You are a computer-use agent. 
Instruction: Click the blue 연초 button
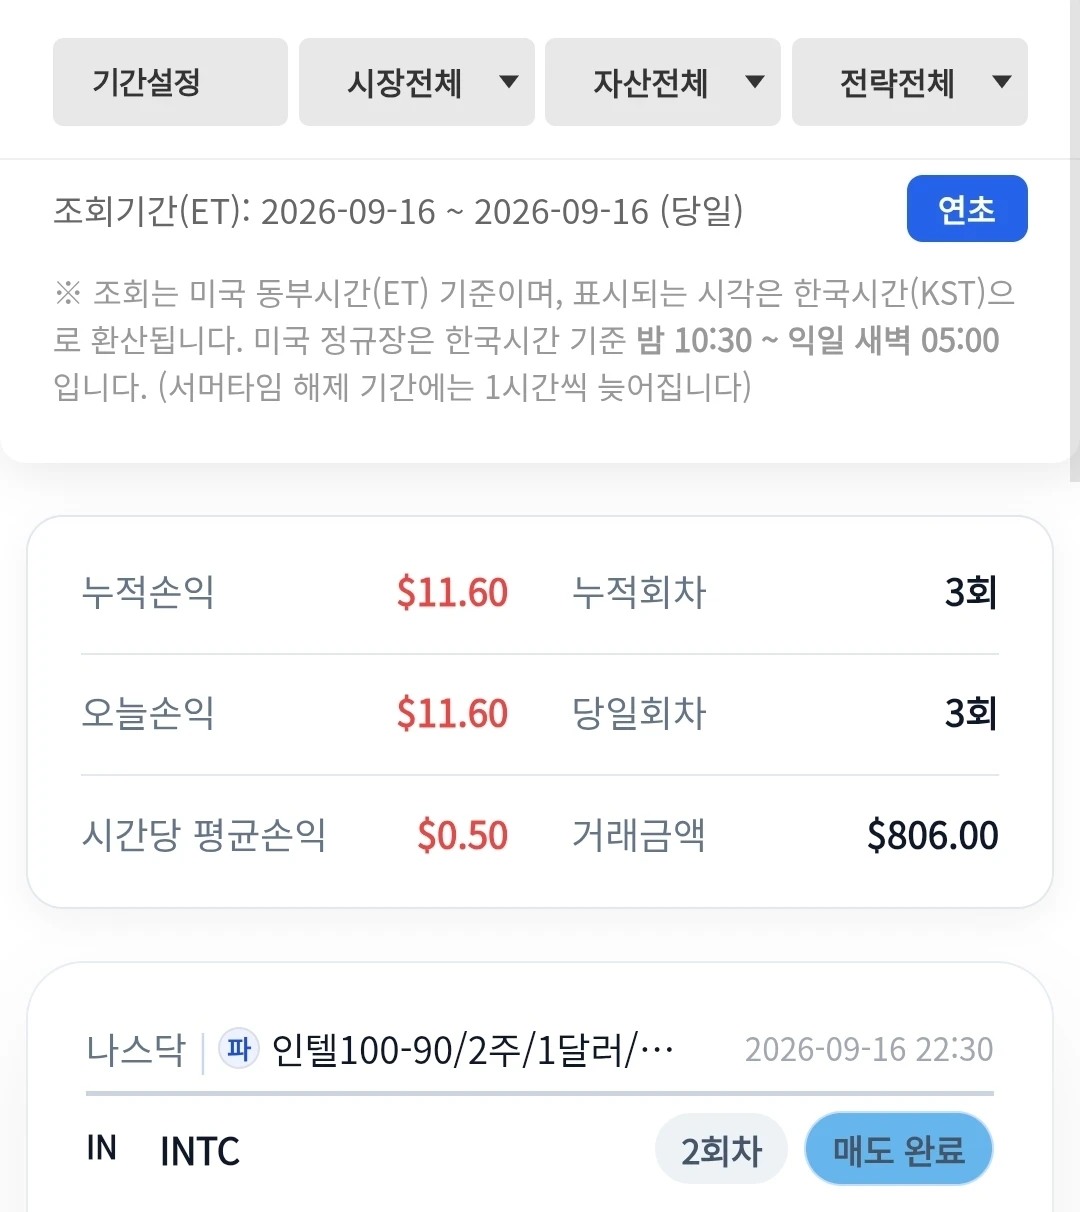(x=967, y=209)
